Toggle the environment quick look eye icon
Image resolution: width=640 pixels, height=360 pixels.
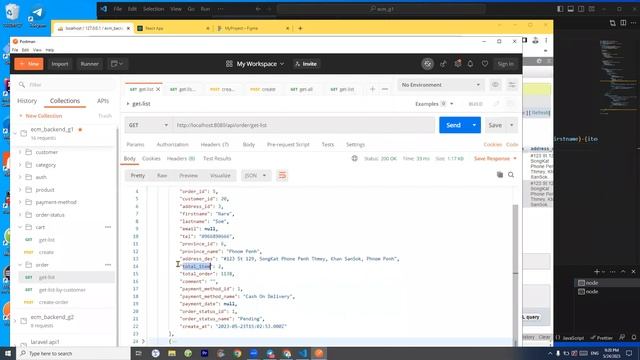pos(495,85)
